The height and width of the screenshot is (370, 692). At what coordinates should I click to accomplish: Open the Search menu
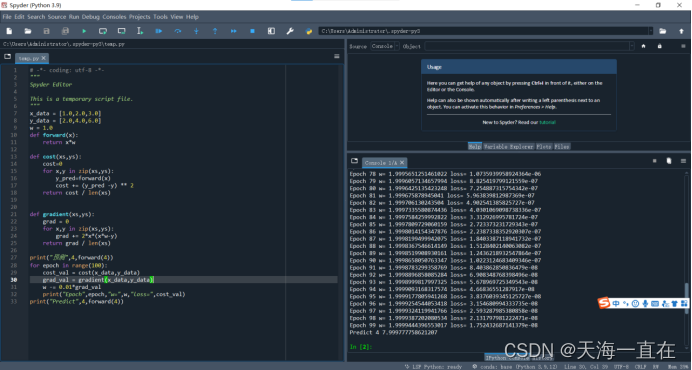36,17
